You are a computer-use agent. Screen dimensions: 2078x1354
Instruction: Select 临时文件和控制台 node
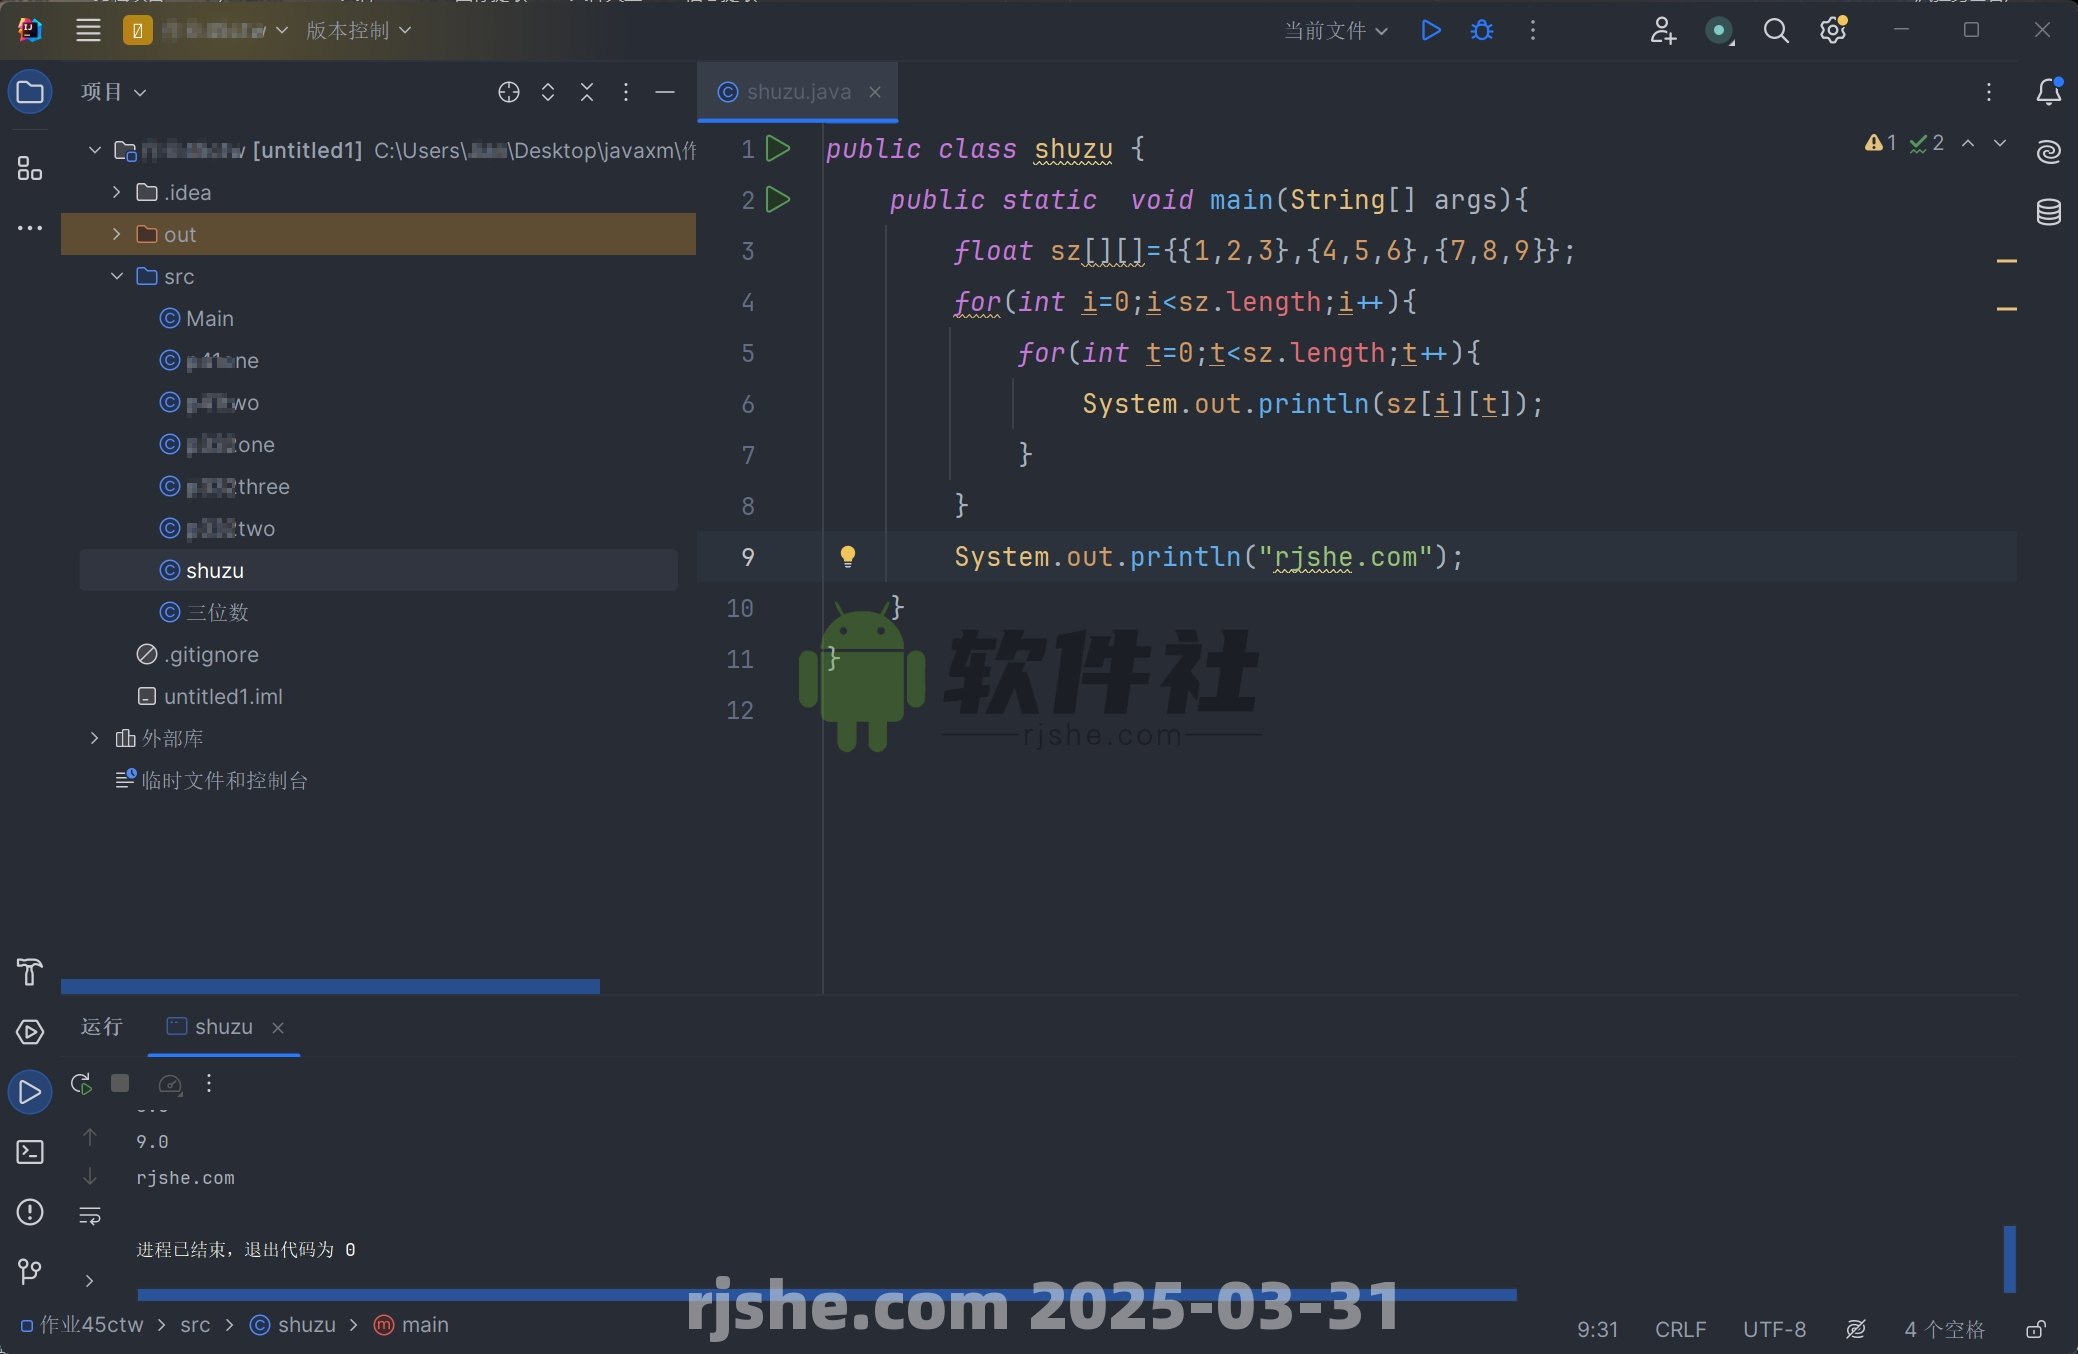tap(212, 780)
